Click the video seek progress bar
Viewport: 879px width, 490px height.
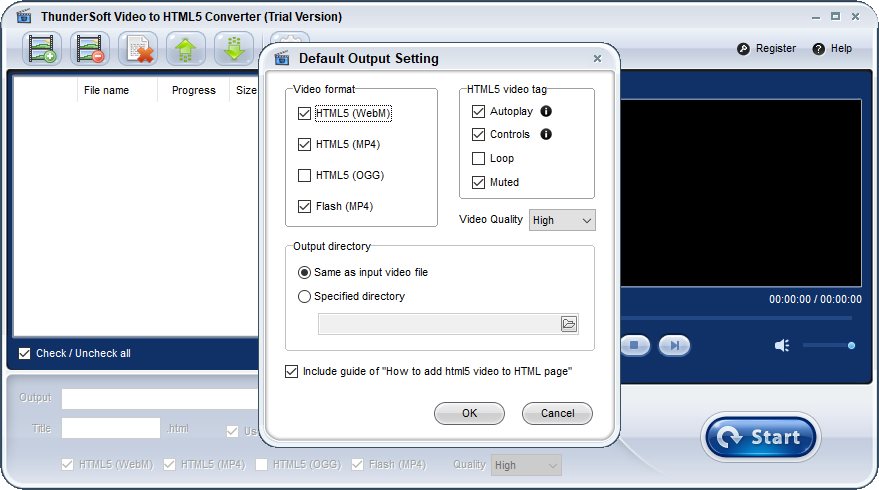pos(735,318)
